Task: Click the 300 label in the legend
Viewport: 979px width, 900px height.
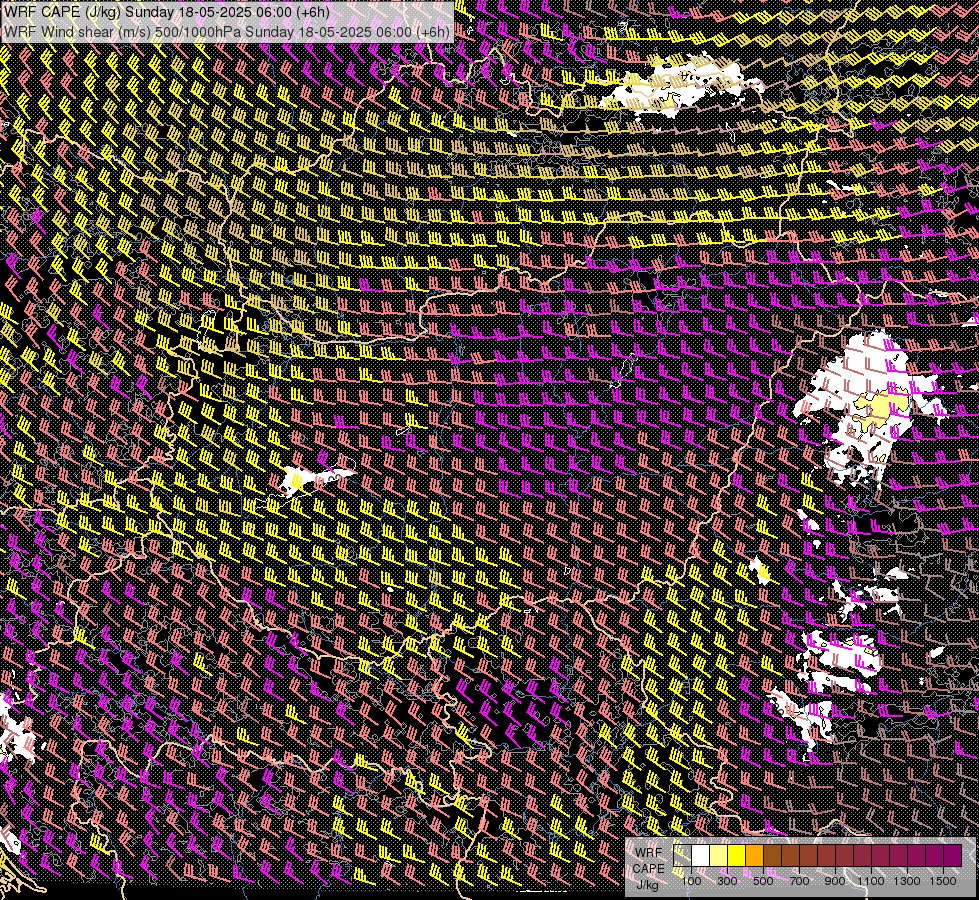Action: coord(727,881)
